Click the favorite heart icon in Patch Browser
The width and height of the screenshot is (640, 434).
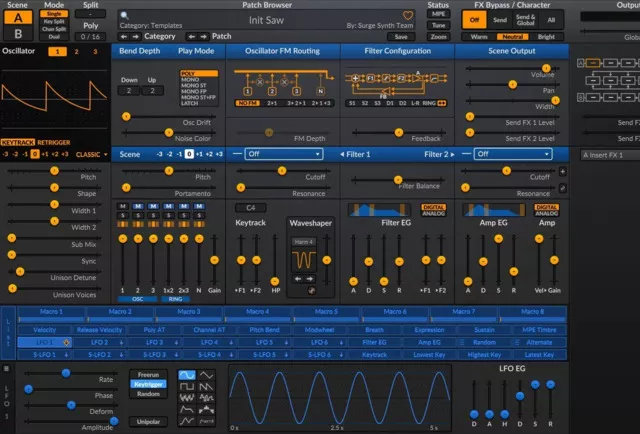tap(407, 15)
